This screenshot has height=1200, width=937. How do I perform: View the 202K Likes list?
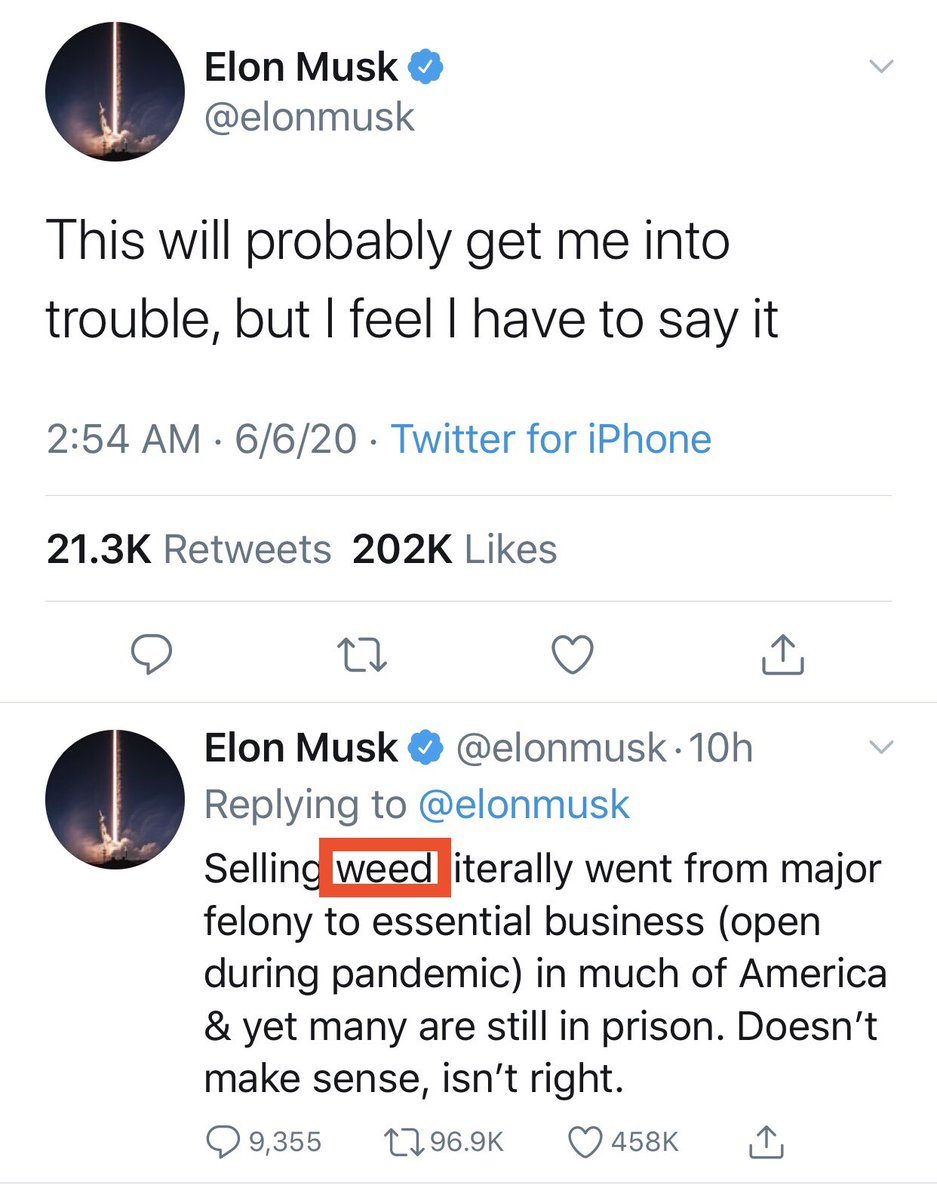click(455, 549)
